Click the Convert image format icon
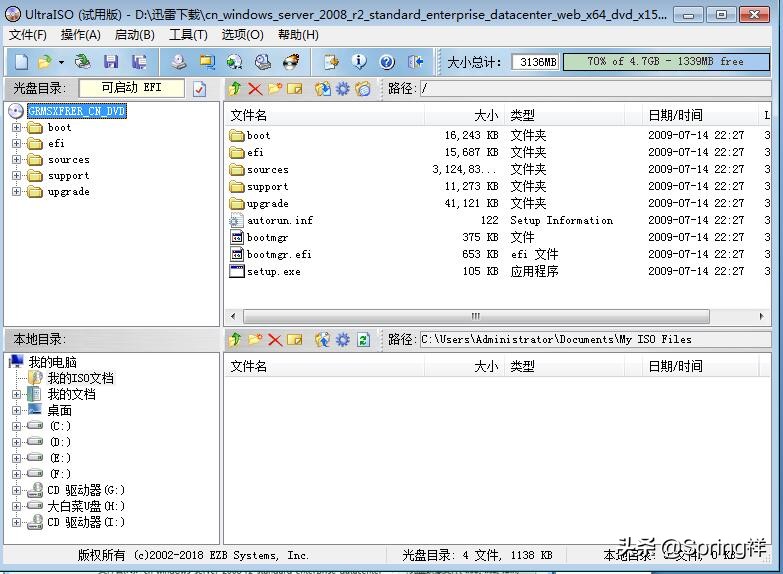 point(235,62)
